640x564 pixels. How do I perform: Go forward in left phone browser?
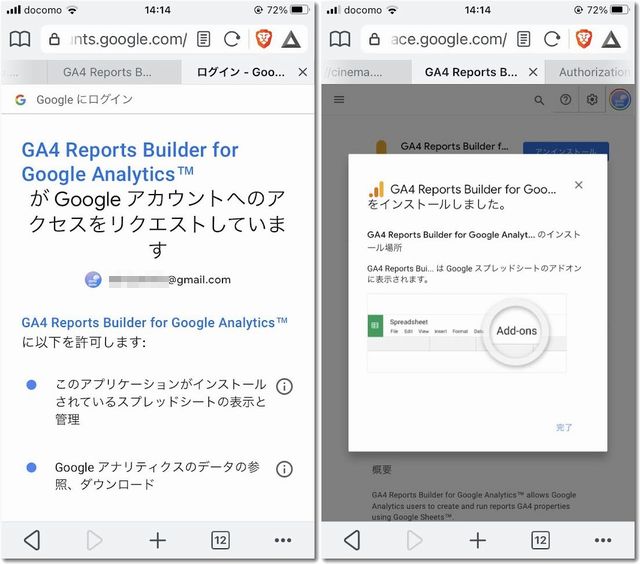[95, 540]
